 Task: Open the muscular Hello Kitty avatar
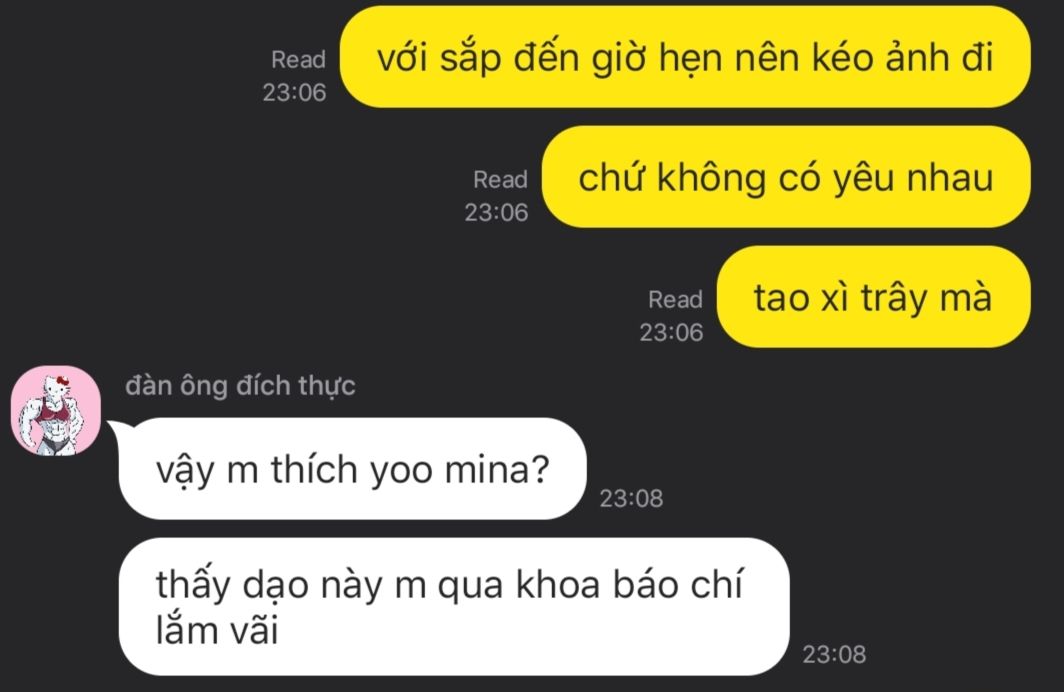click(x=56, y=410)
